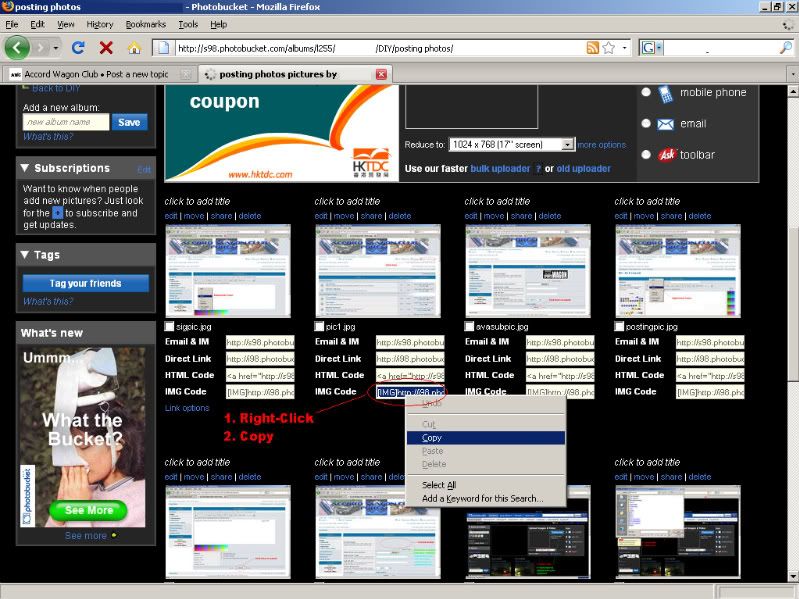799x599 pixels.
Task: Check the sigpic.jpg checkbox
Action: click(x=169, y=326)
